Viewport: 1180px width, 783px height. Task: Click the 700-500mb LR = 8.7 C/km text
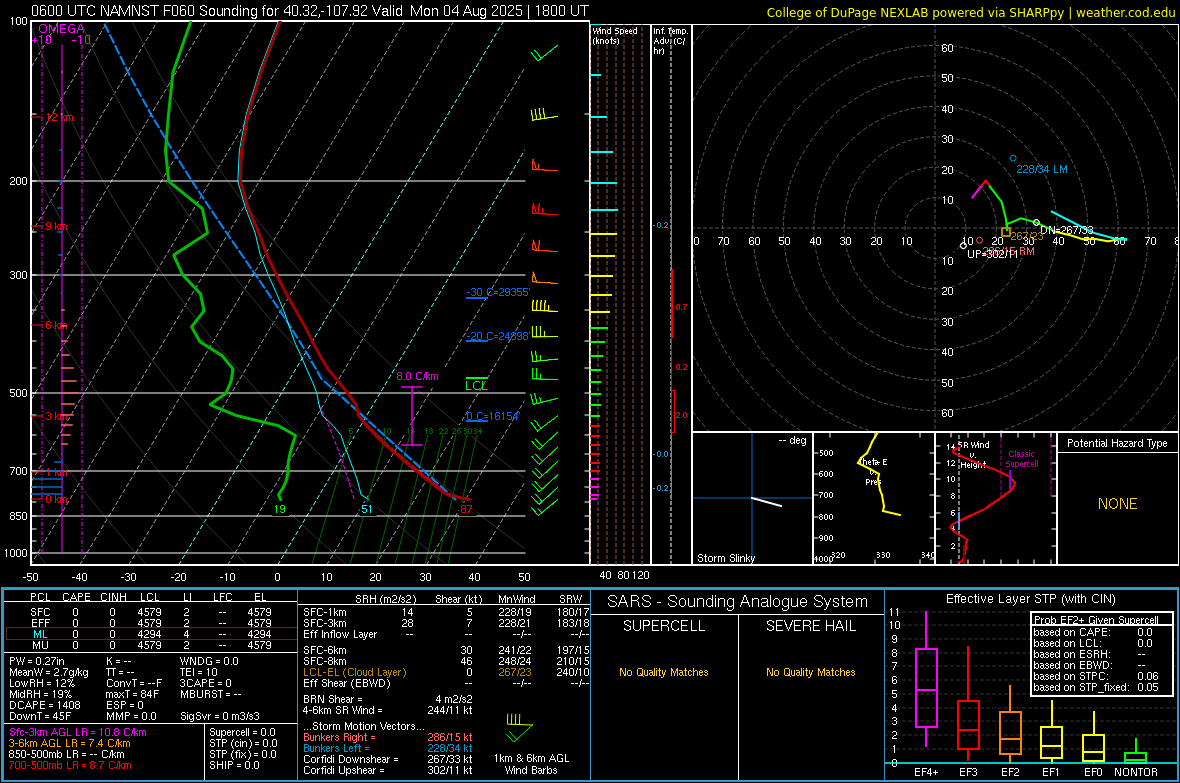point(69,766)
